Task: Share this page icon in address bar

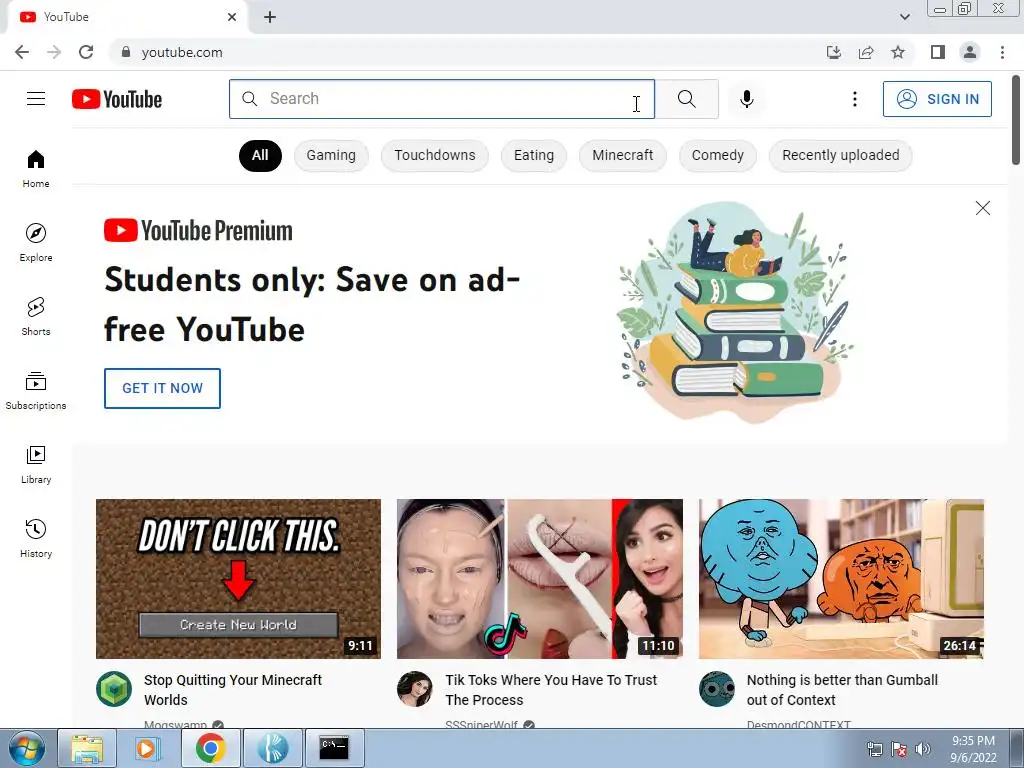Action: tap(866, 52)
